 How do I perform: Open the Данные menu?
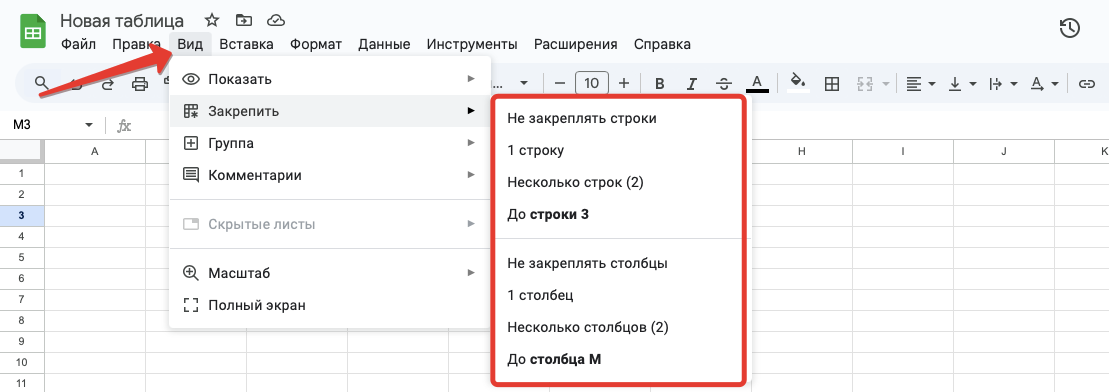tap(384, 44)
